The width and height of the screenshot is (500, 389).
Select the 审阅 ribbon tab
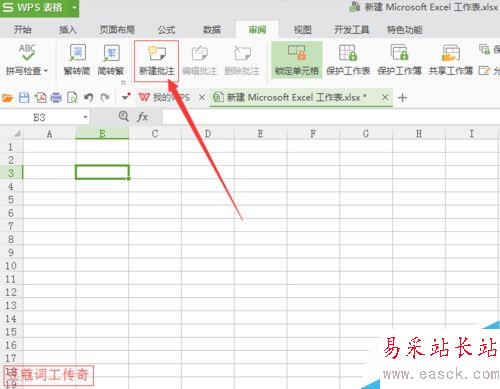click(x=257, y=30)
